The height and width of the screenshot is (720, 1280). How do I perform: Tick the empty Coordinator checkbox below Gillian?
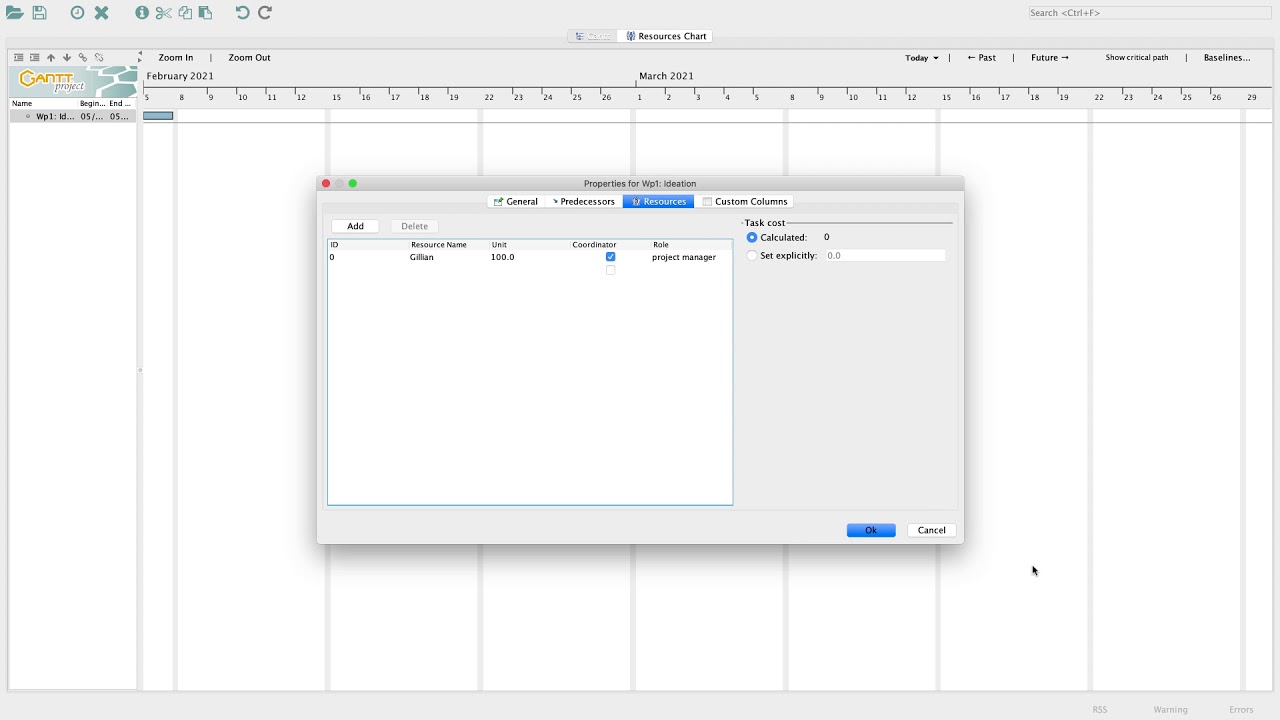610,270
